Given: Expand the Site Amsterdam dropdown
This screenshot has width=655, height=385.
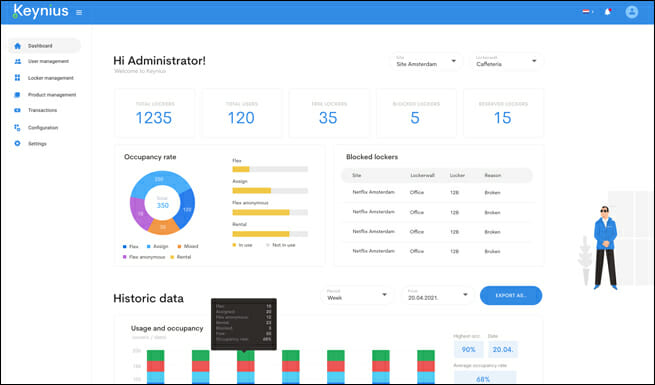Looking at the screenshot, I should pyautogui.click(x=427, y=61).
